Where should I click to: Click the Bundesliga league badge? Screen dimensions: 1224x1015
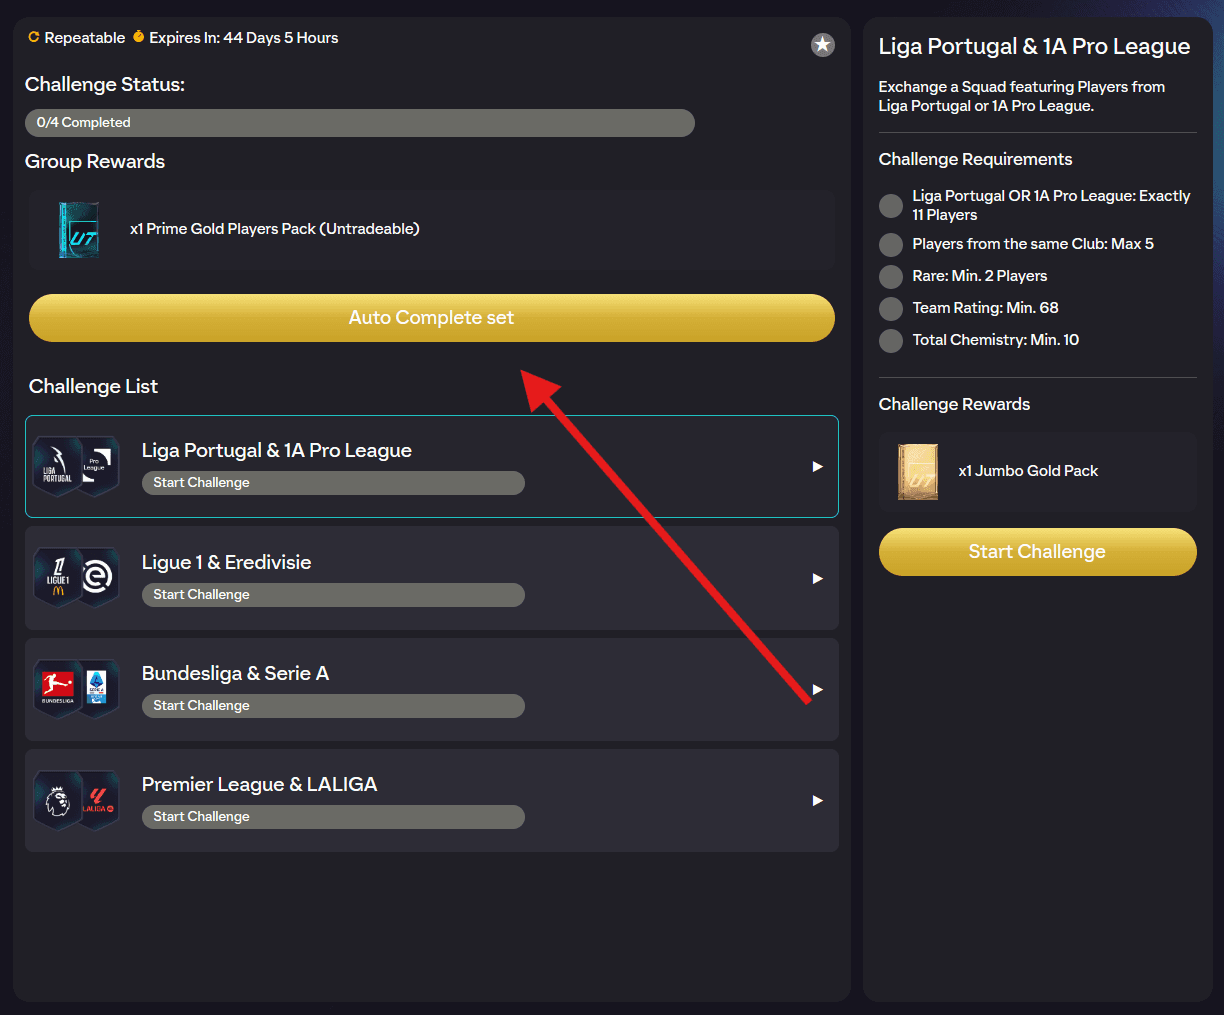[57, 689]
